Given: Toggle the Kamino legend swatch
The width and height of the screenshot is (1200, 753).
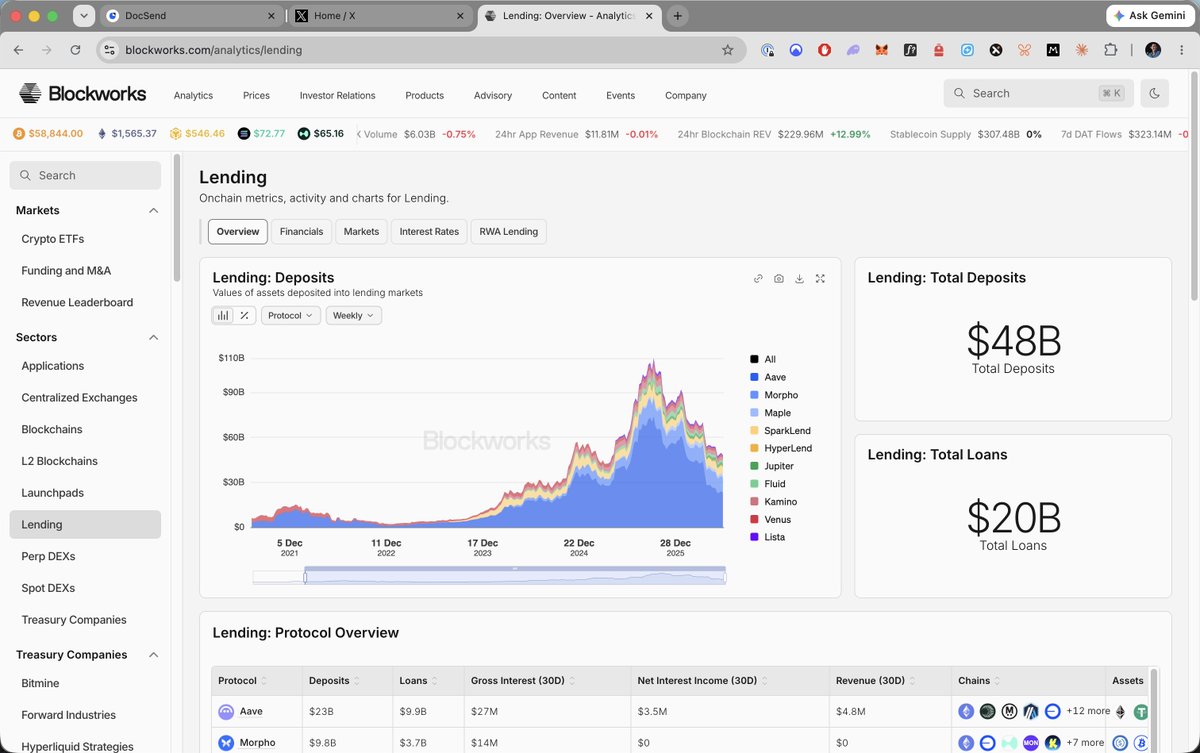Looking at the screenshot, I should coord(754,502).
